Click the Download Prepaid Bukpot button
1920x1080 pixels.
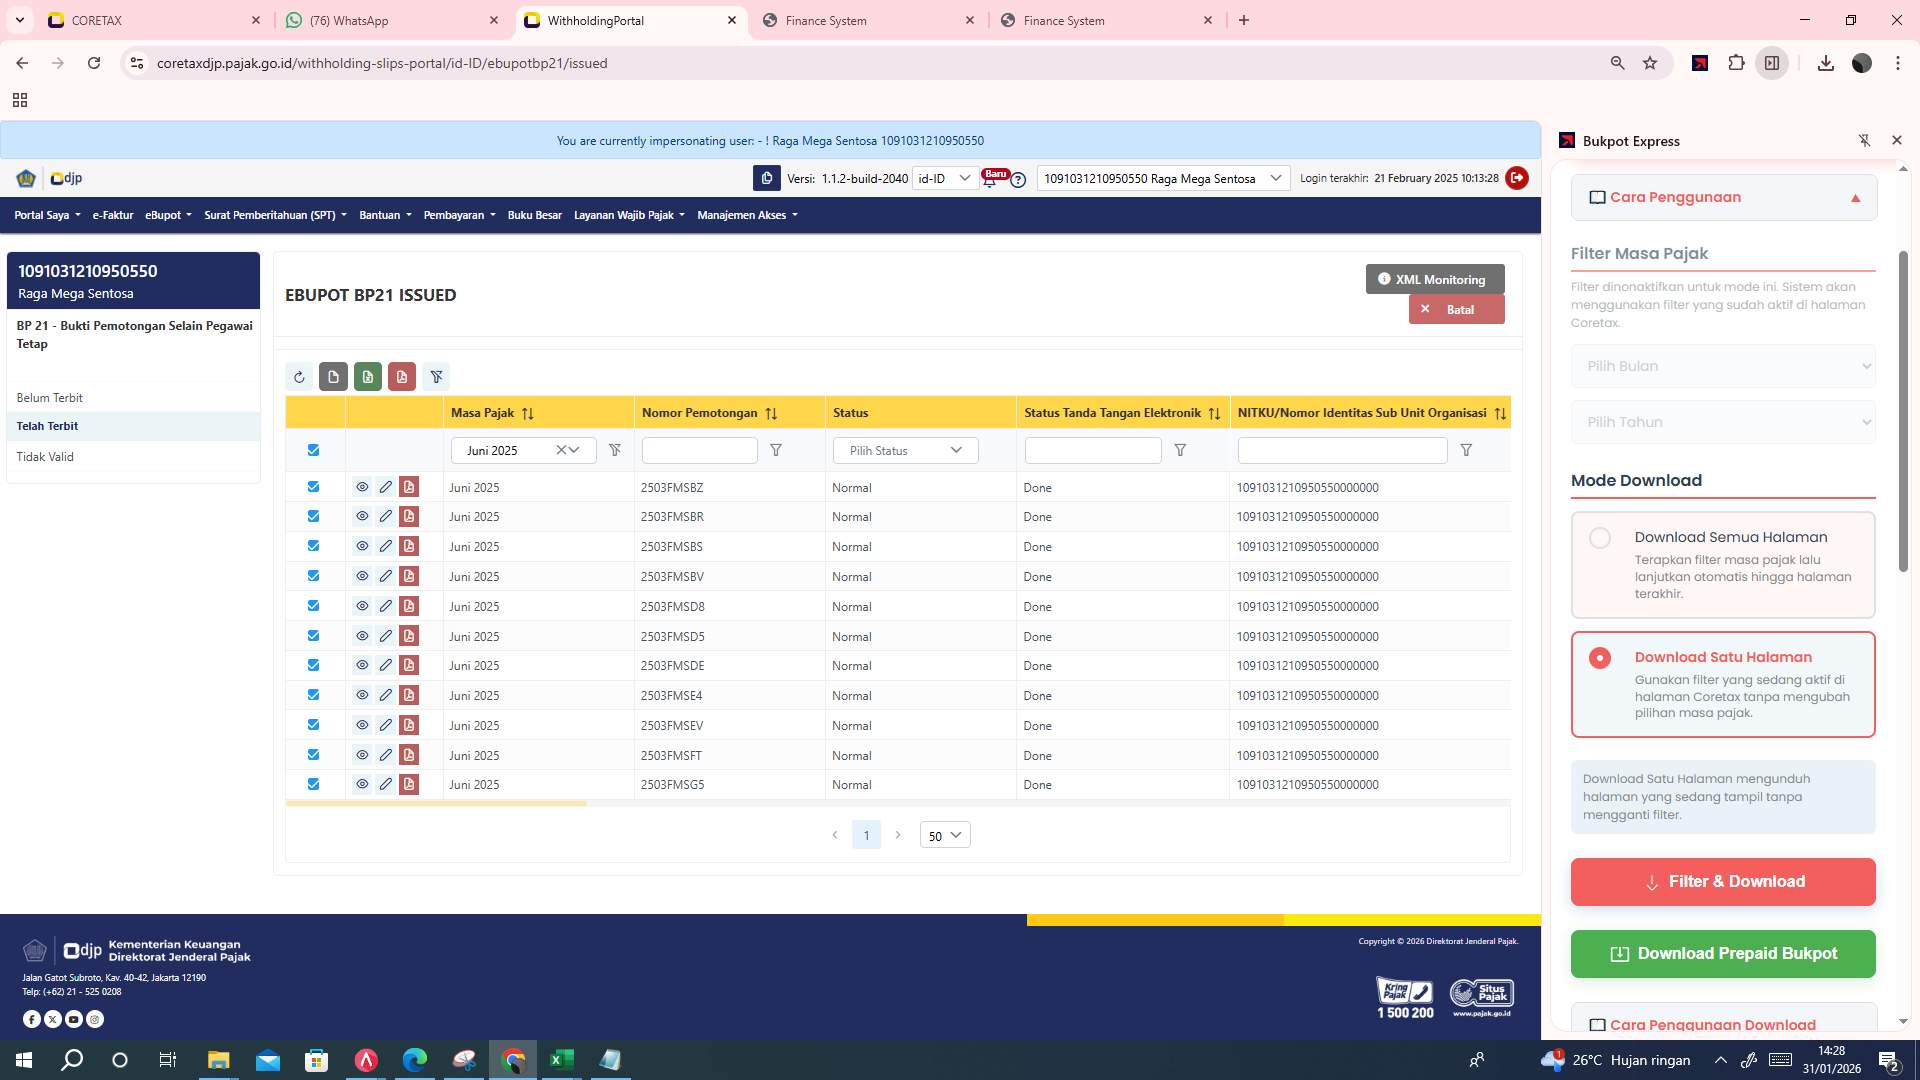(x=1722, y=953)
